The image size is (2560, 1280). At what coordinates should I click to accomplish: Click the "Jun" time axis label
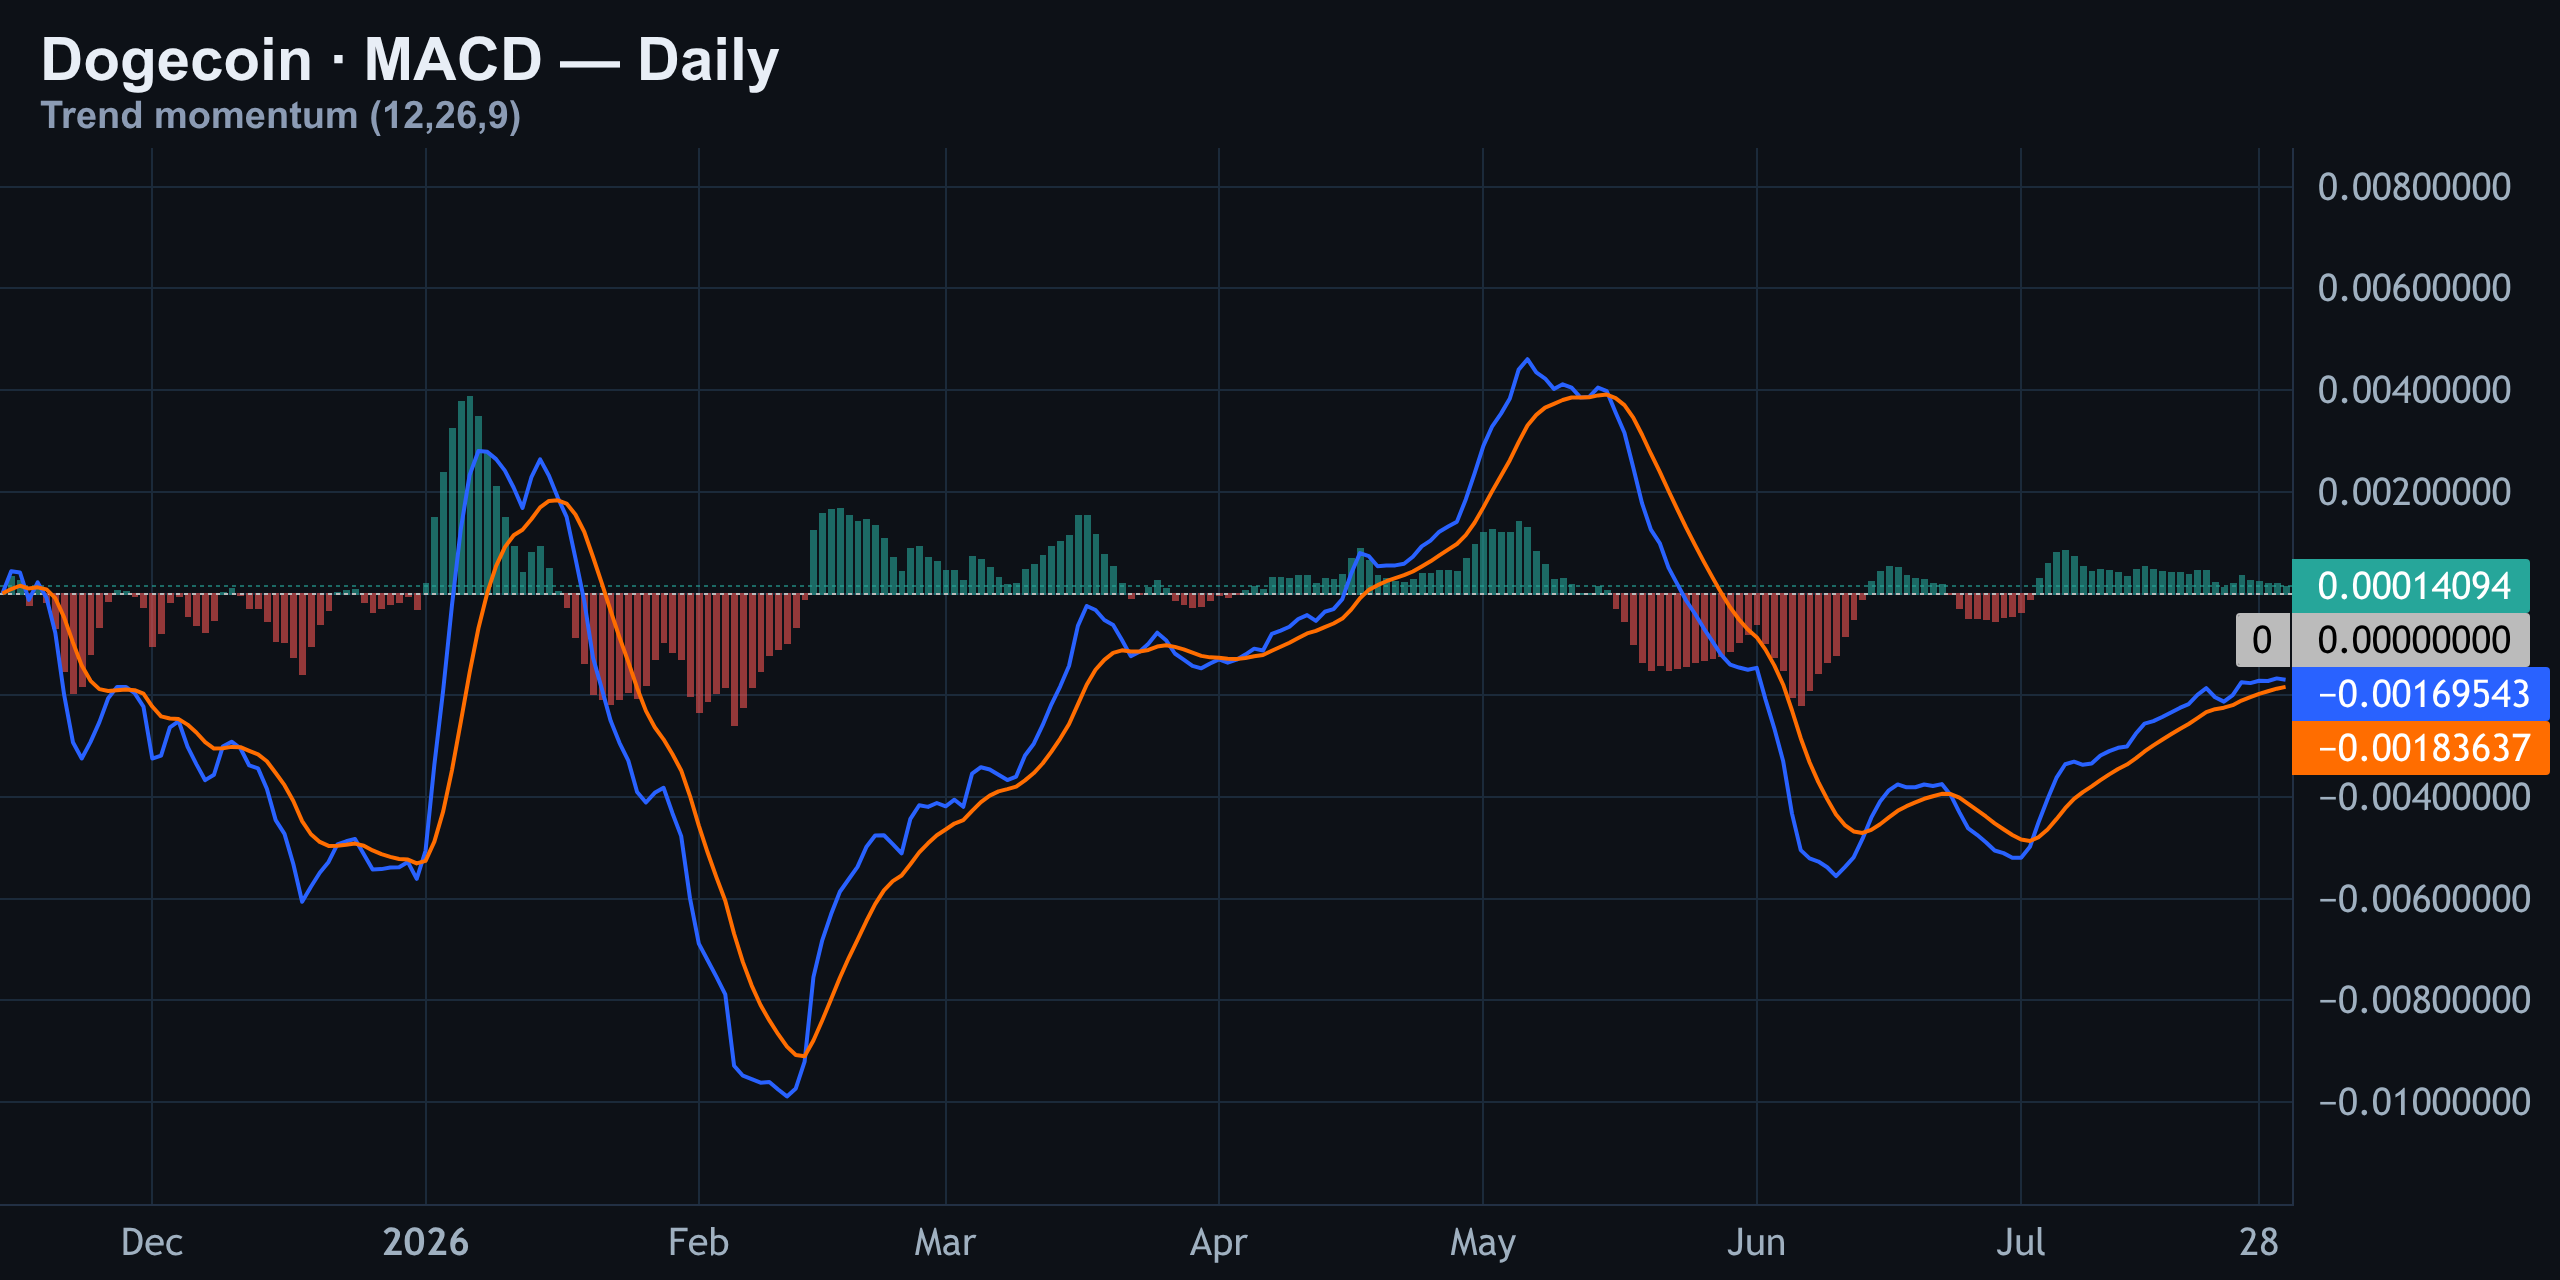pyautogui.click(x=1756, y=1242)
